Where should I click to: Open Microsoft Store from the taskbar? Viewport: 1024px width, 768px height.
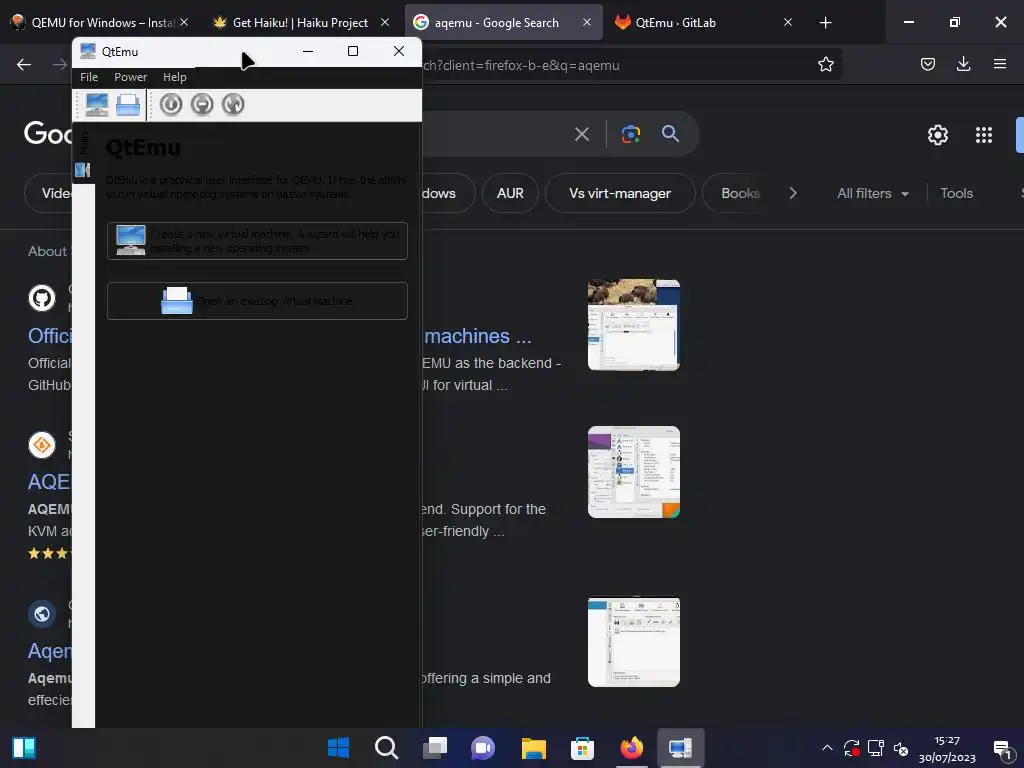pyautogui.click(x=582, y=748)
